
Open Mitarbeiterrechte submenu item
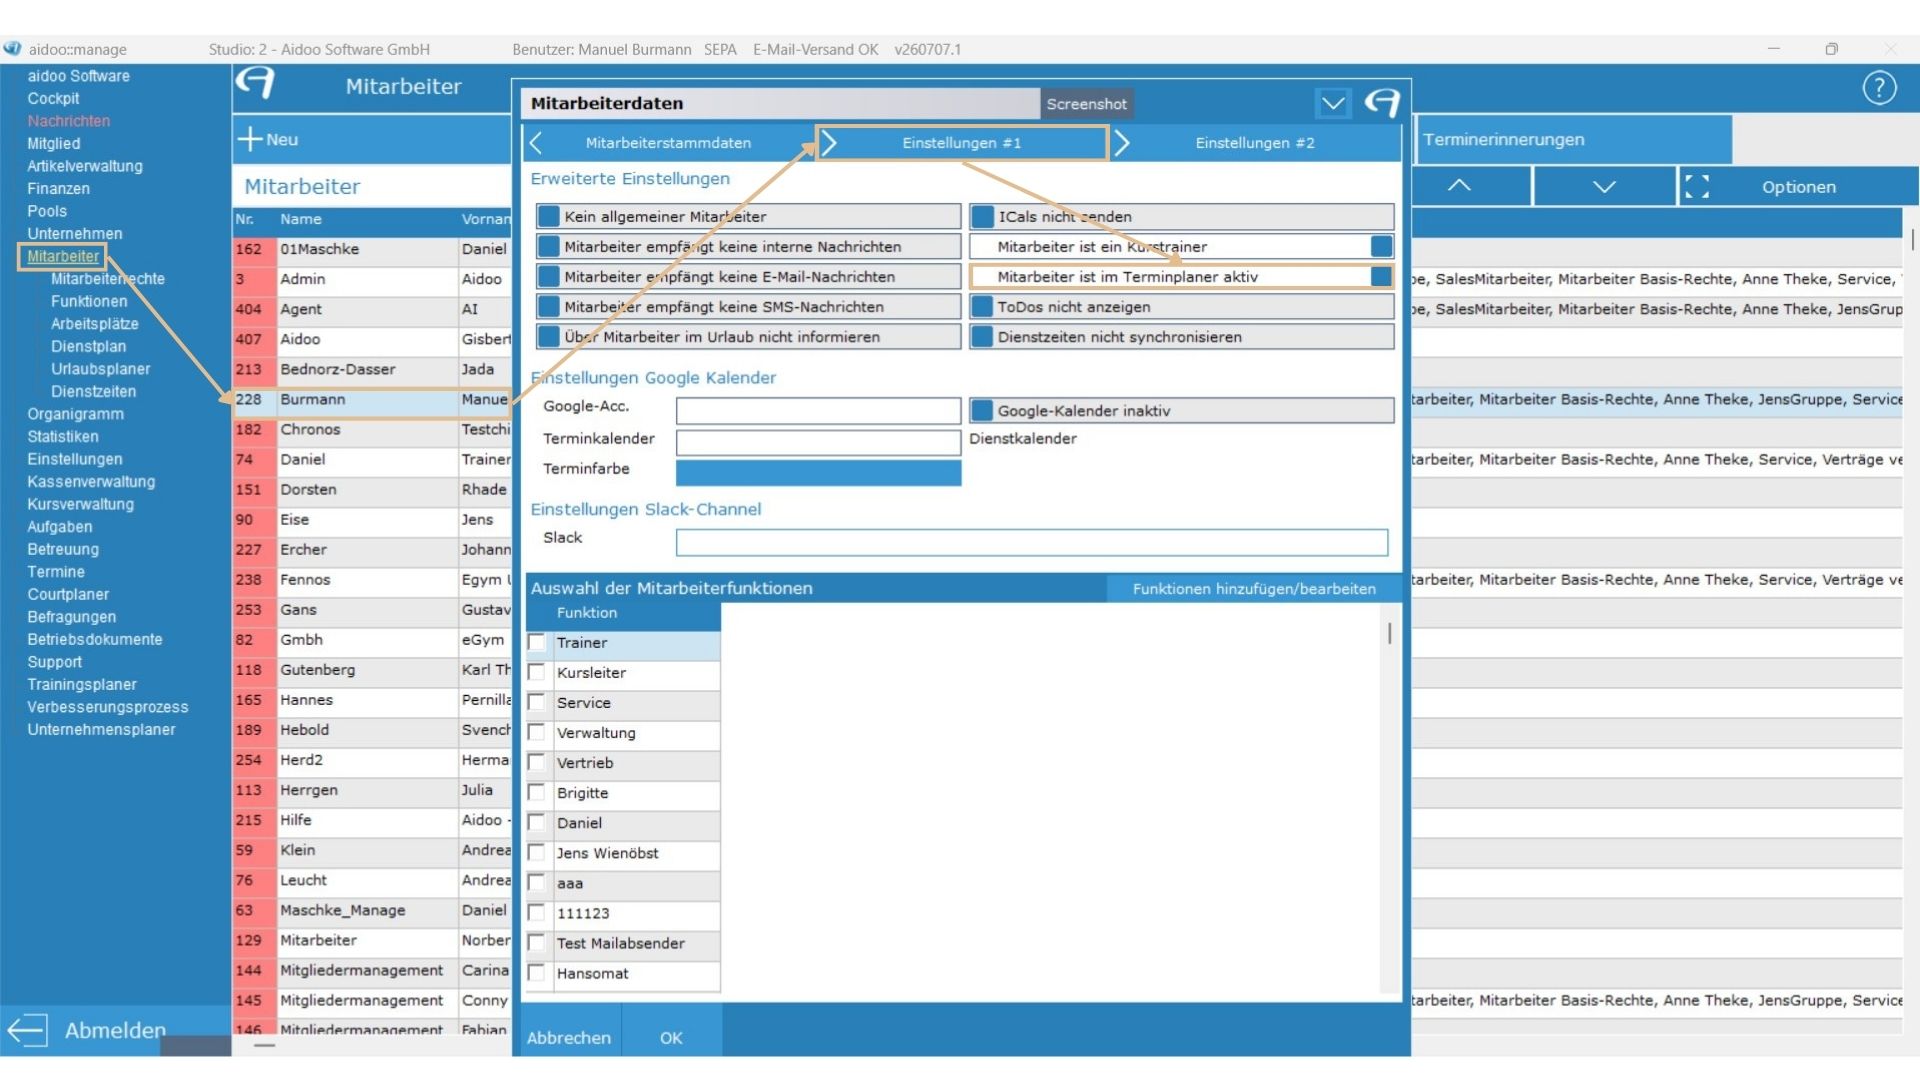[108, 279]
